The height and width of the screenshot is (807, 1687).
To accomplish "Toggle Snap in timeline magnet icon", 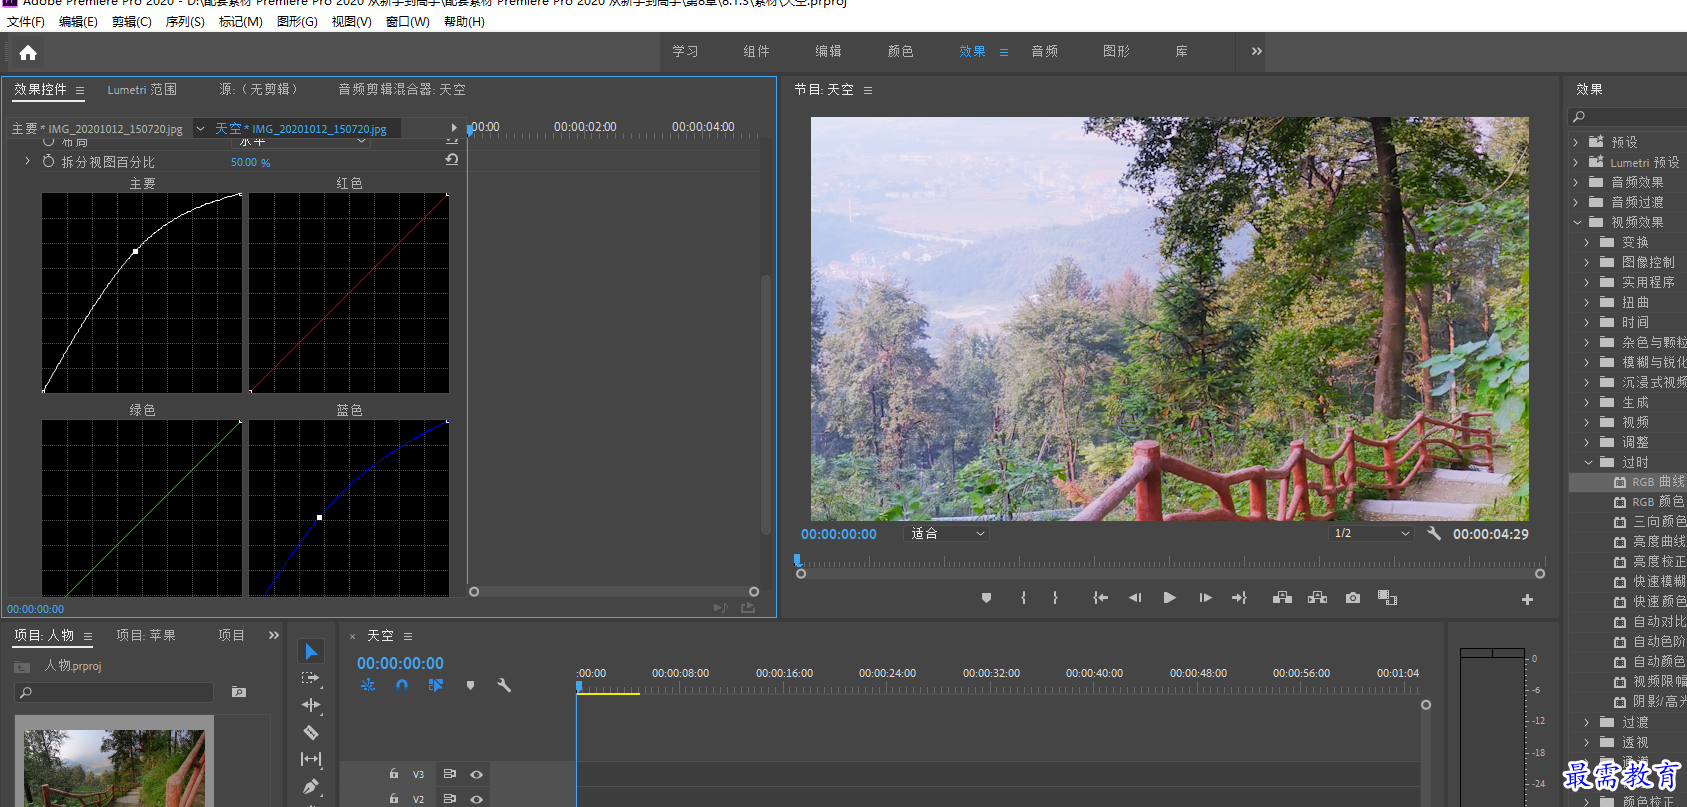I will [402, 685].
